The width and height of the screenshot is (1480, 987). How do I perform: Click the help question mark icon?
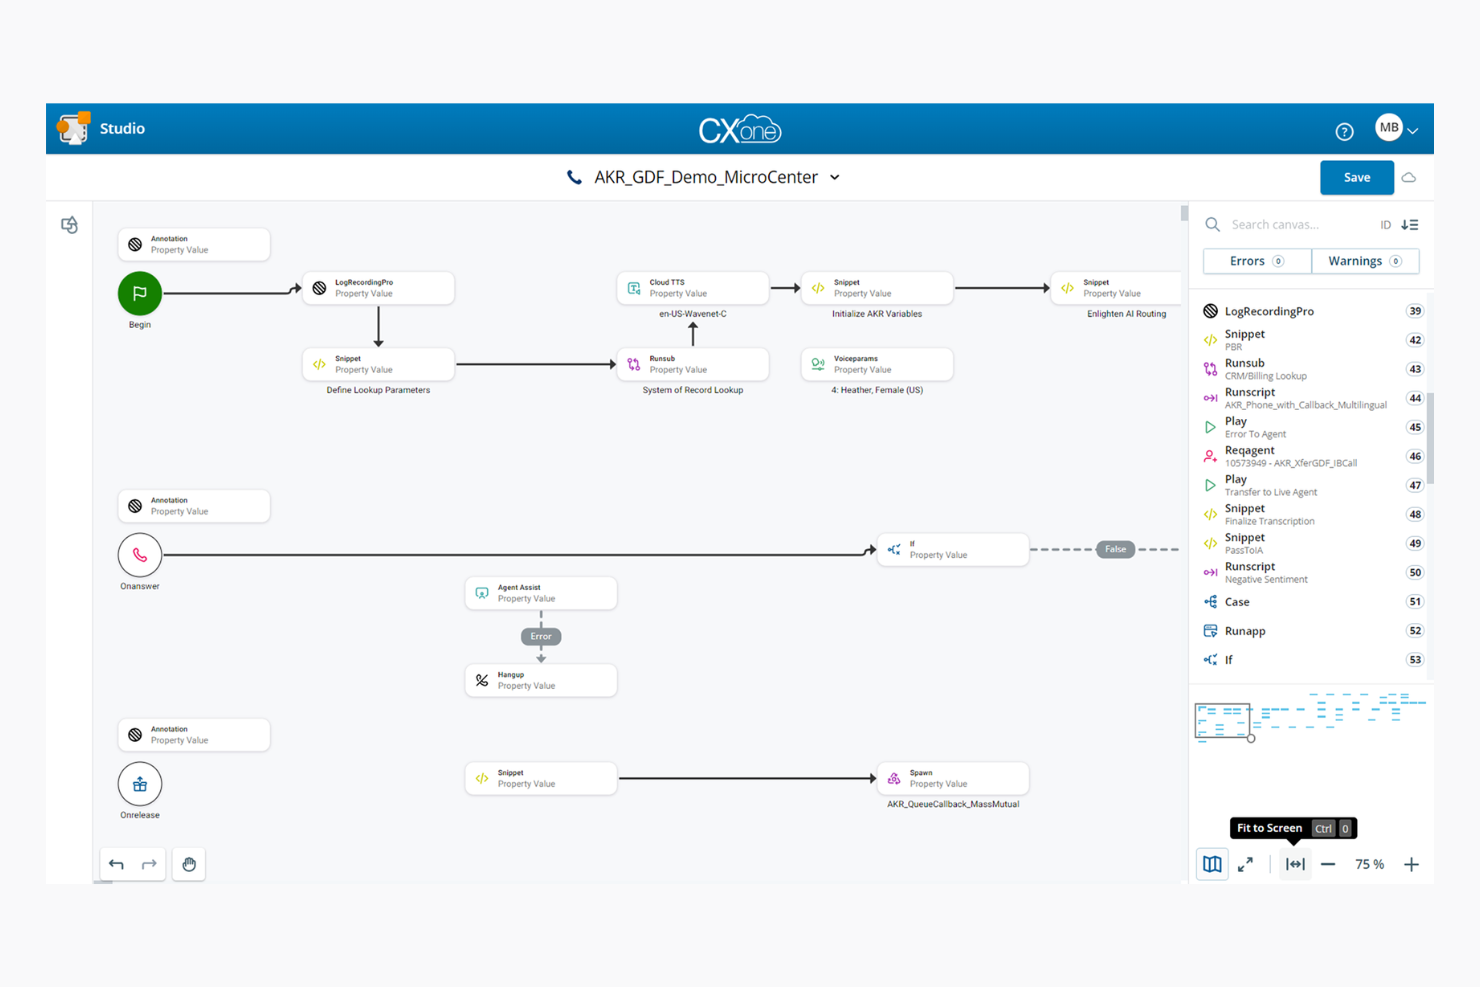point(1344,131)
